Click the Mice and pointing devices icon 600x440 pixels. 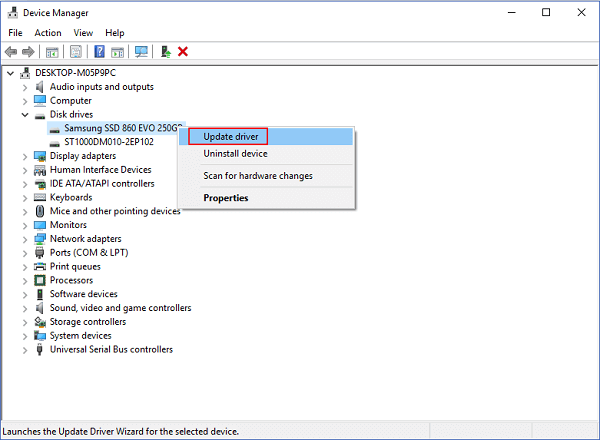coord(40,211)
